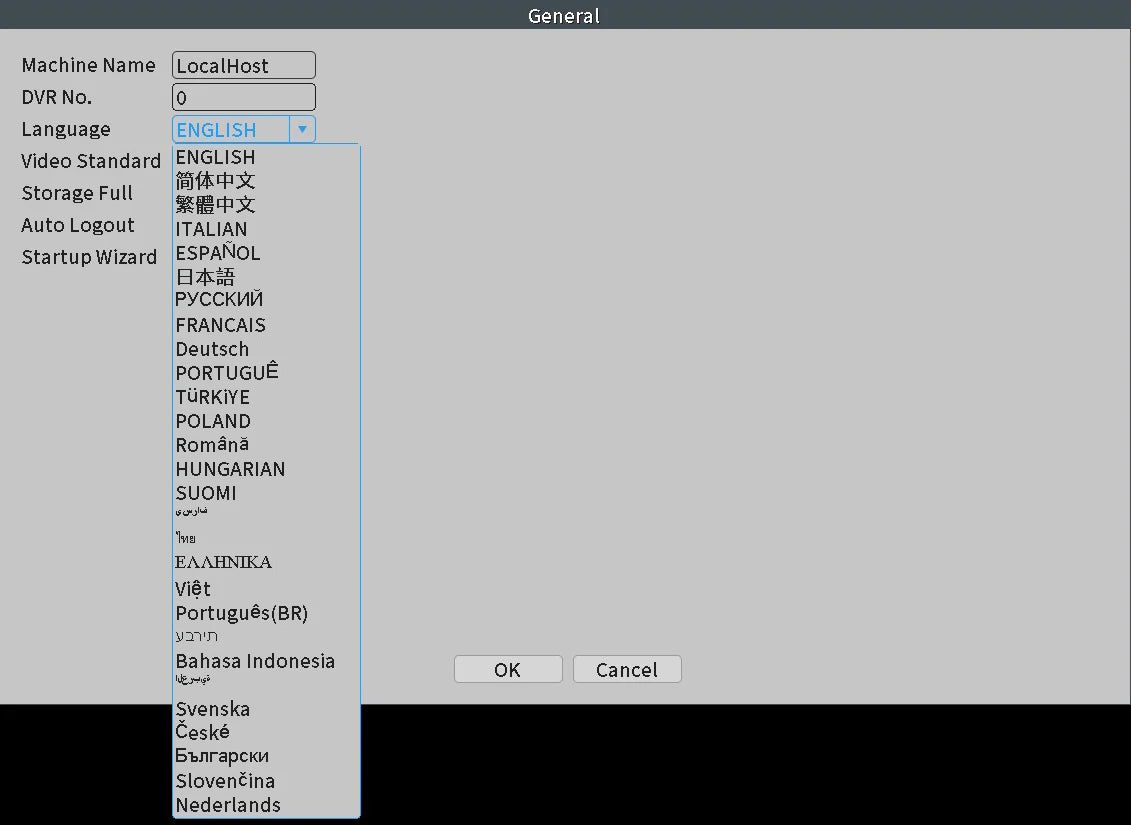Focus the DVR No. input field
Image resolution: width=1131 pixels, height=825 pixels.
pos(244,97)
